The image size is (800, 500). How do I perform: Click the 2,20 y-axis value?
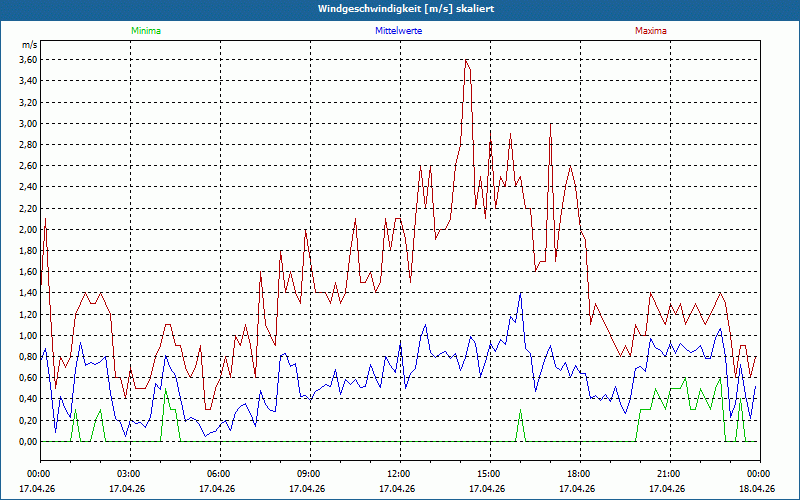pos(28,208)
